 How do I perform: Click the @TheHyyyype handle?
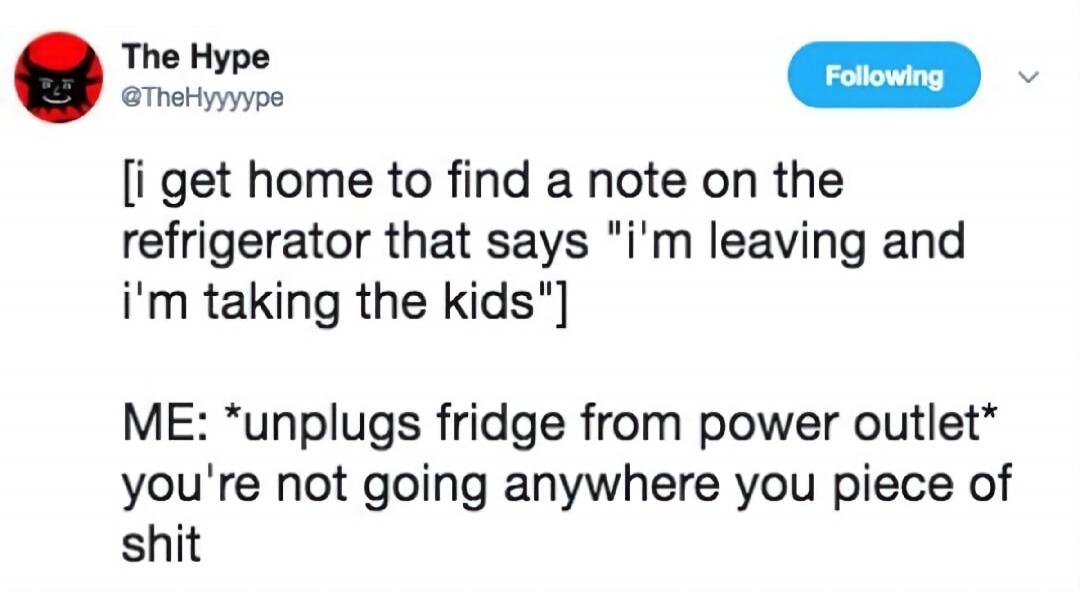(202, 98)
